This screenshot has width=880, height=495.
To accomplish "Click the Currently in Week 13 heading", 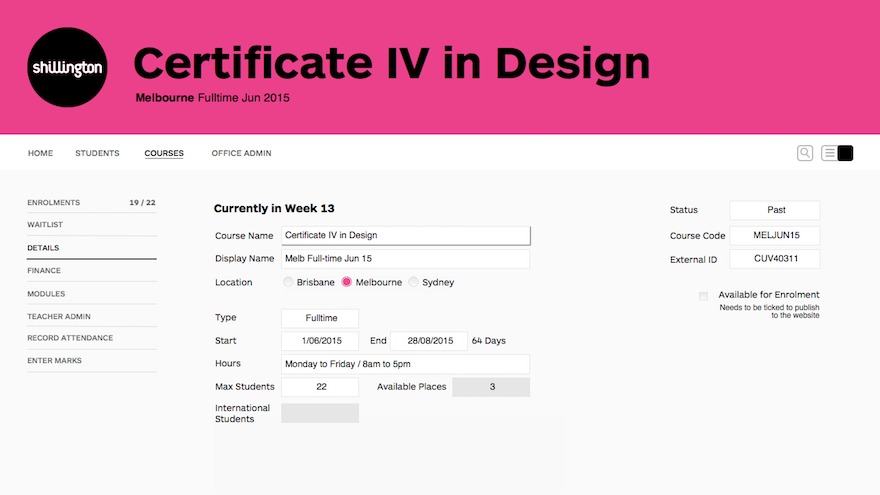I will click(274, 208).
